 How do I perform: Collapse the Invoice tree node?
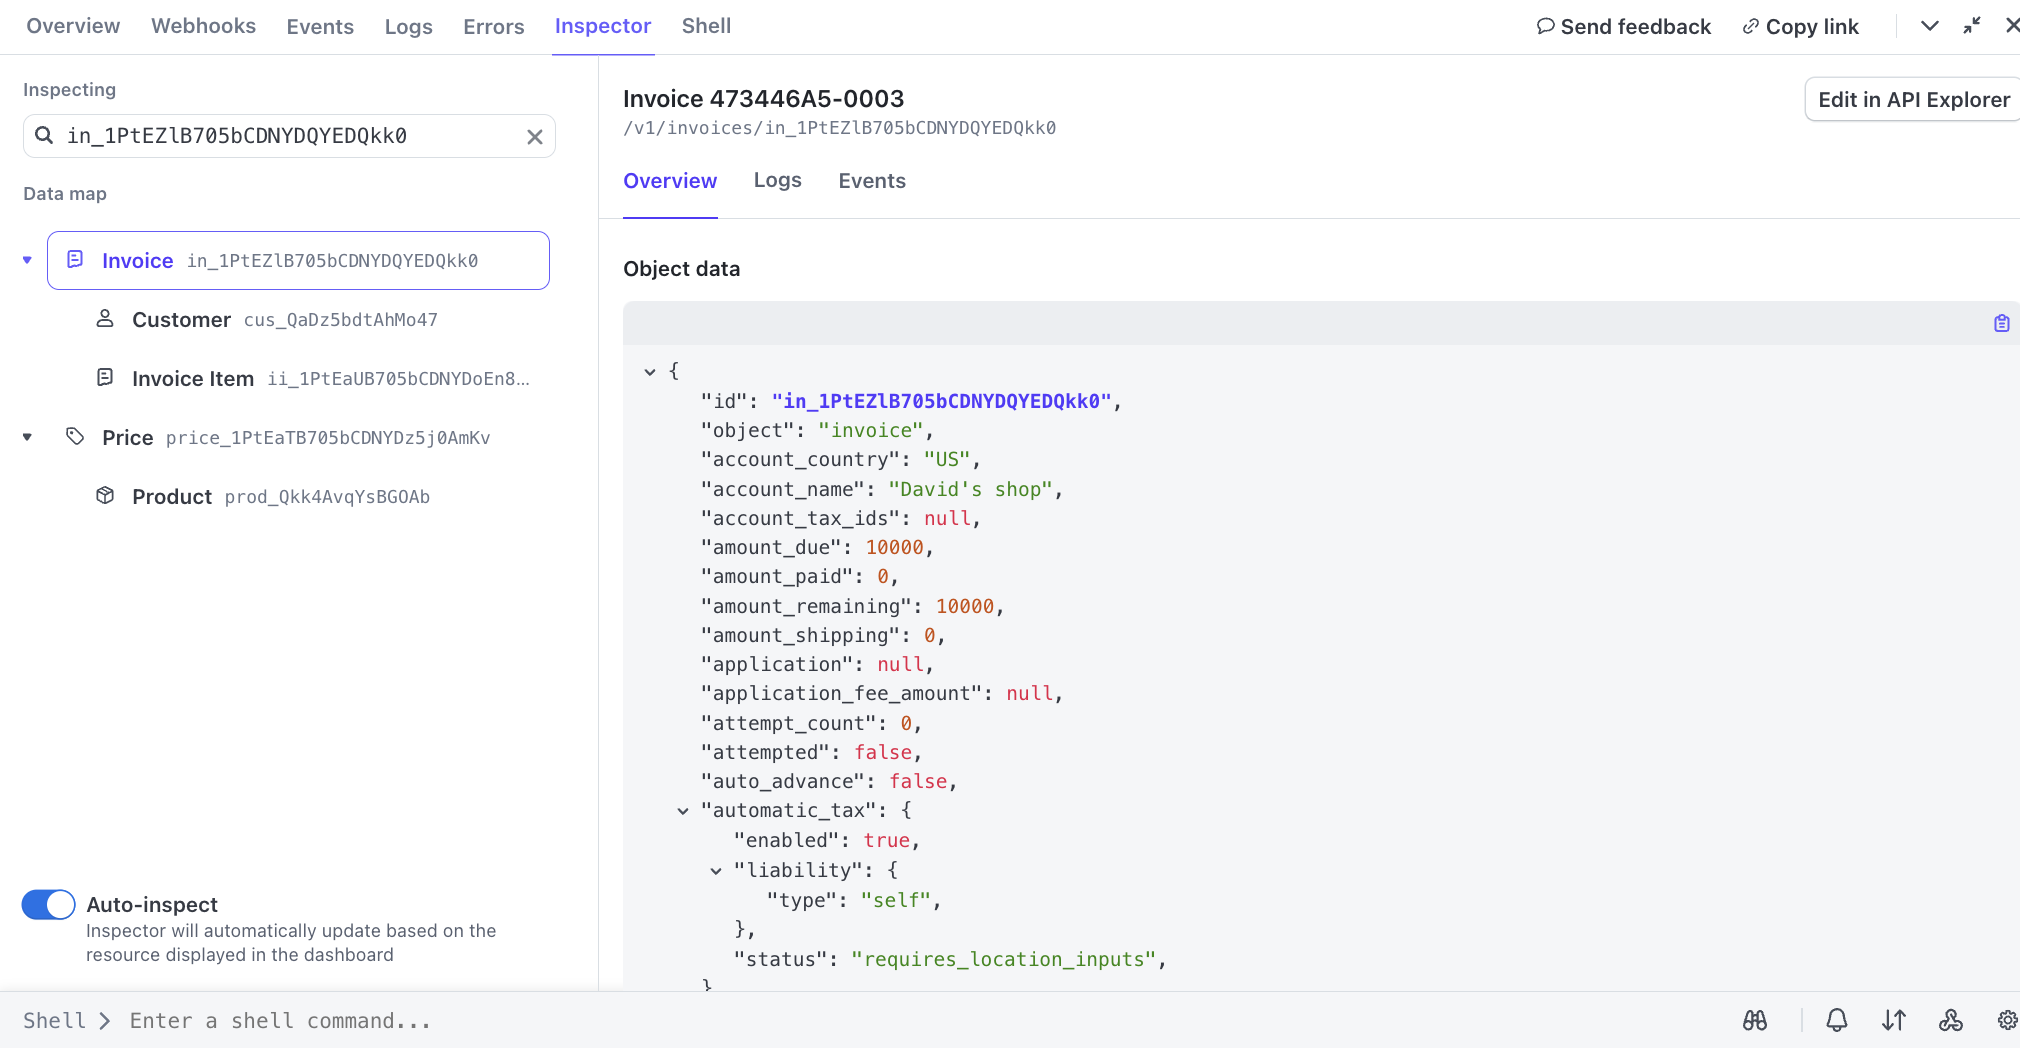[x=28, y=261]
